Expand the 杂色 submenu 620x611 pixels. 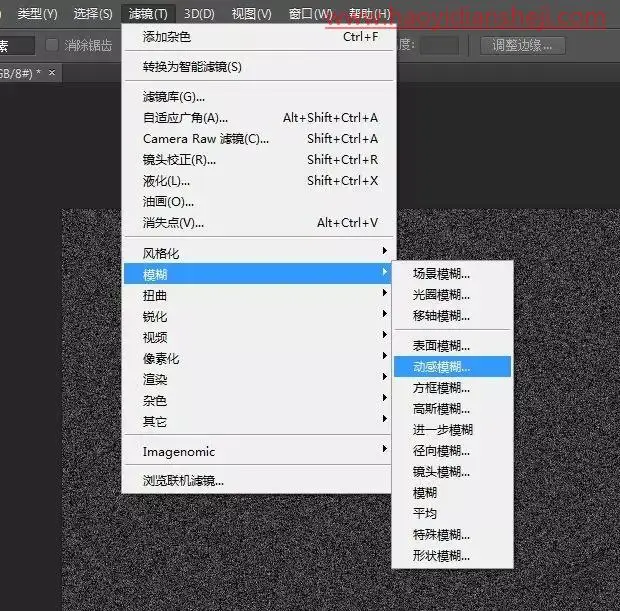pos(258,400)
